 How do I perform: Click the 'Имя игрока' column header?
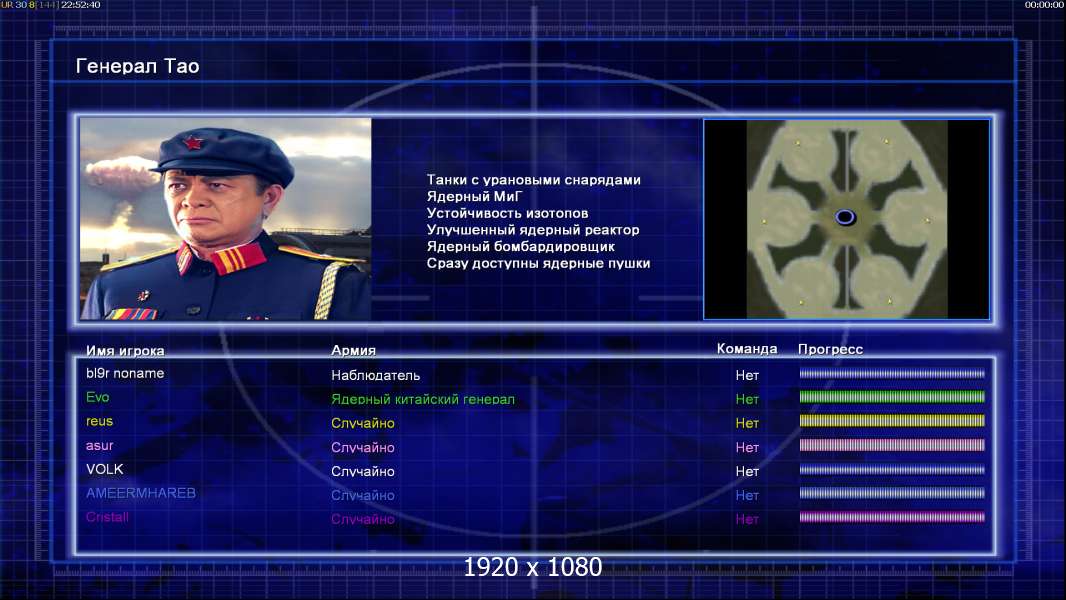click(125, 351)
